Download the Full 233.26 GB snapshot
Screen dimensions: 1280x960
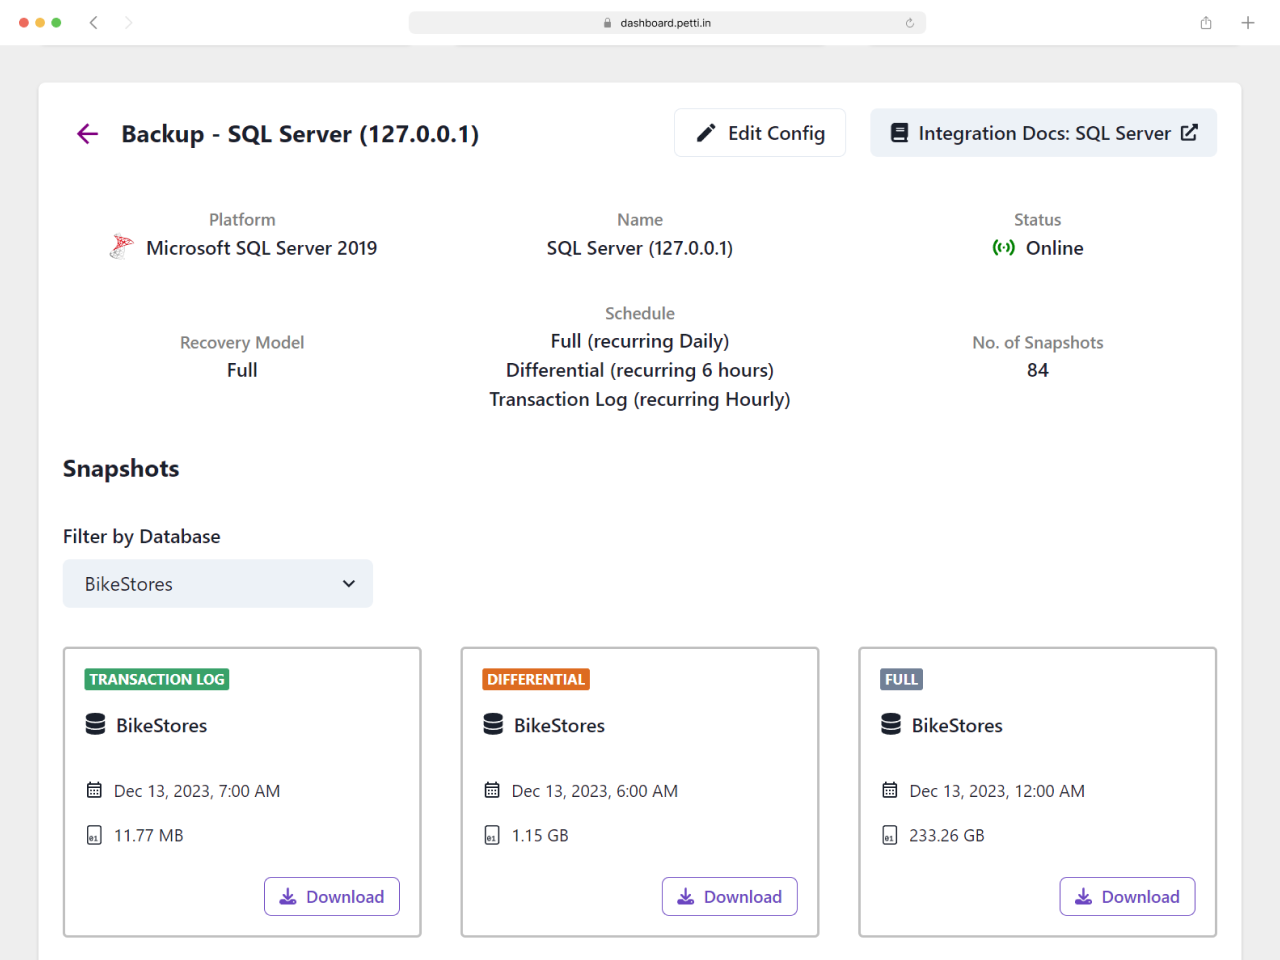[1128, 897]
